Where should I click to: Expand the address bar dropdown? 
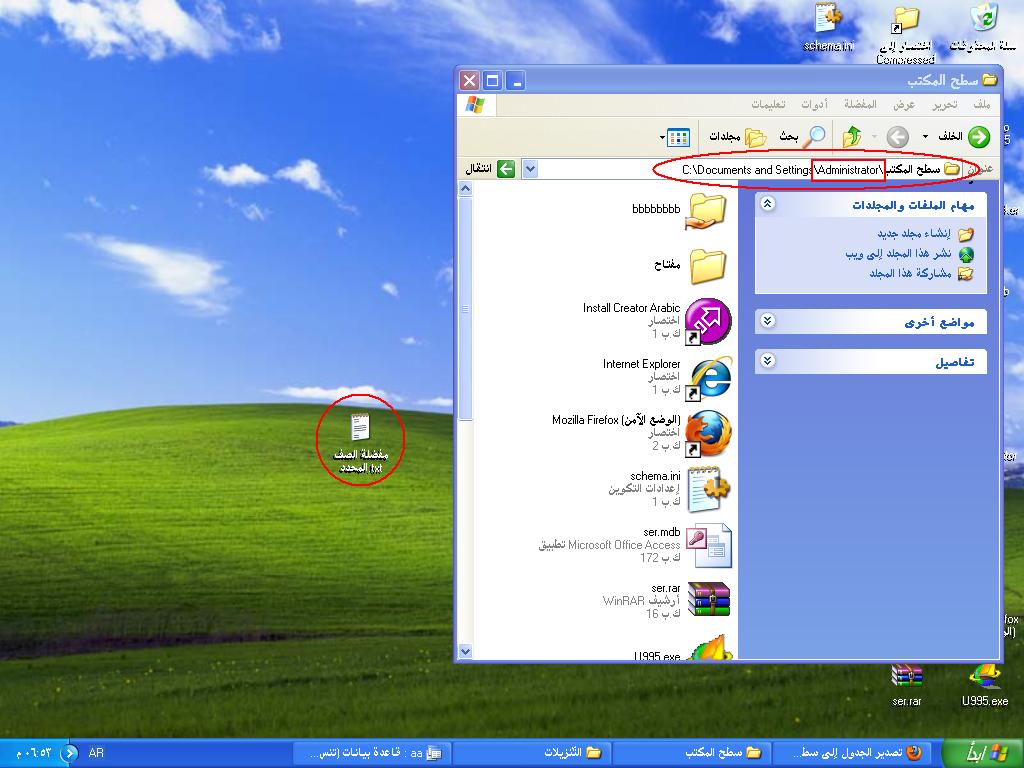click(x=530, y=169)
